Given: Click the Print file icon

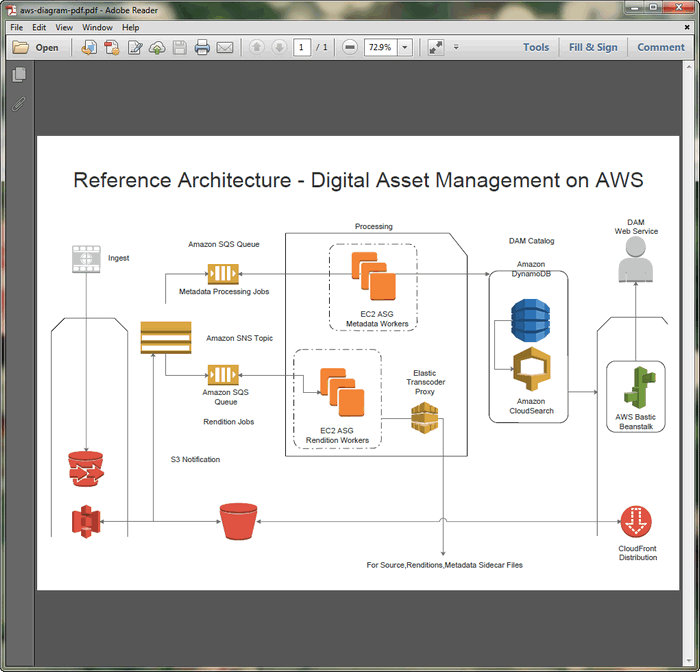Looking at the screenshot, I should 202,47.
